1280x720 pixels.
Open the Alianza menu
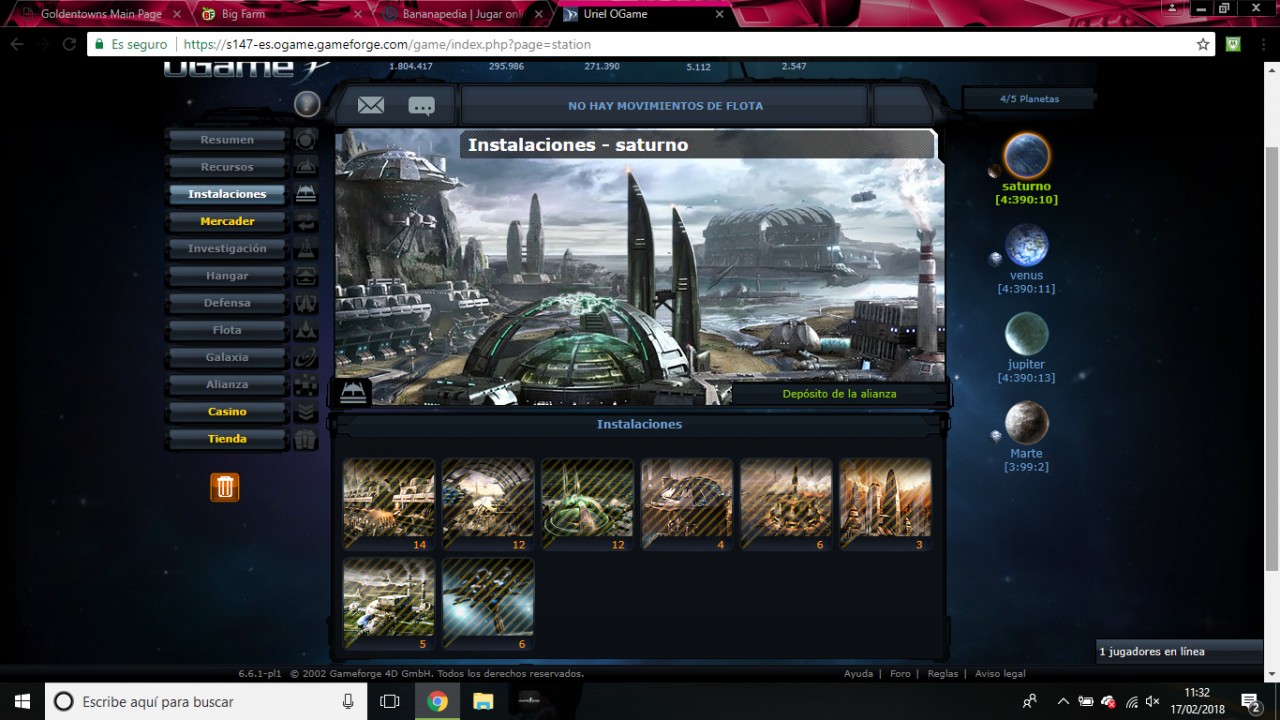click(227, 384)
